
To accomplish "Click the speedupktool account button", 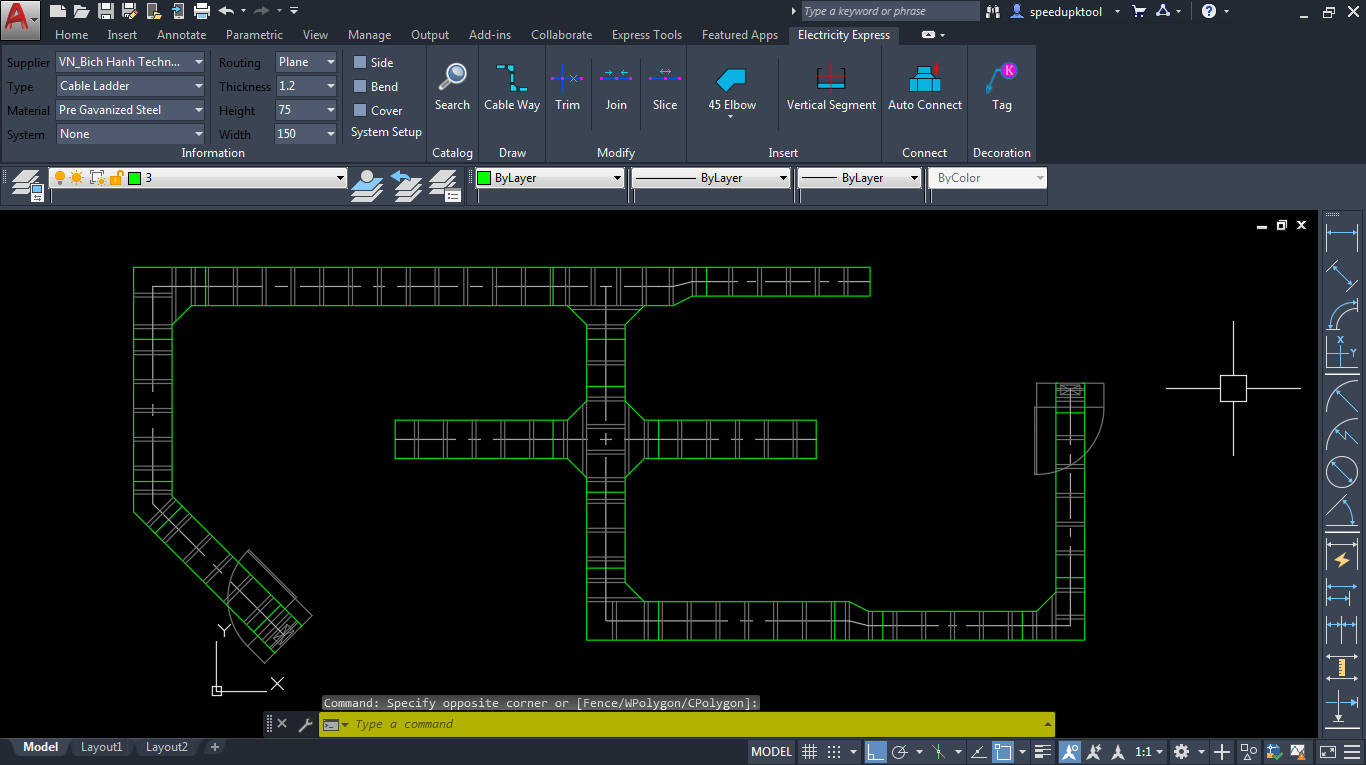I will point(1067,11).
